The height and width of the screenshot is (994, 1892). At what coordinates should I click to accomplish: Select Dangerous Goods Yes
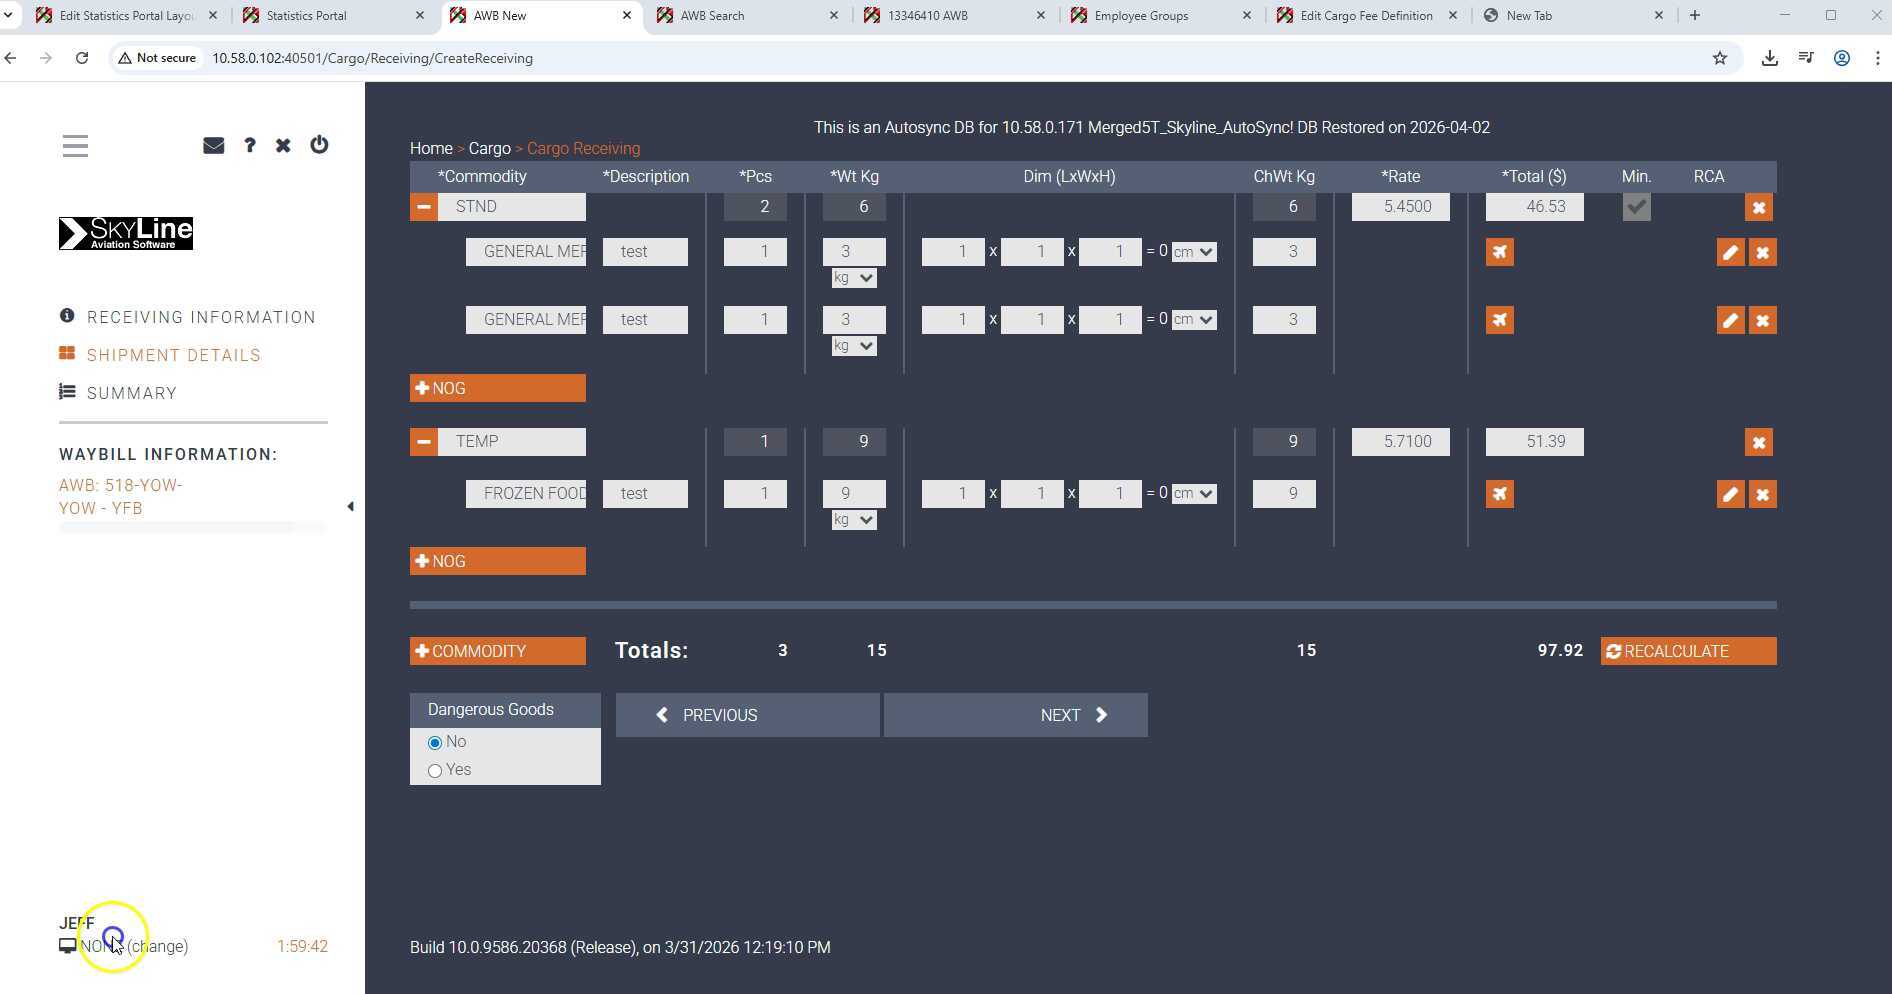click(435, 771)
